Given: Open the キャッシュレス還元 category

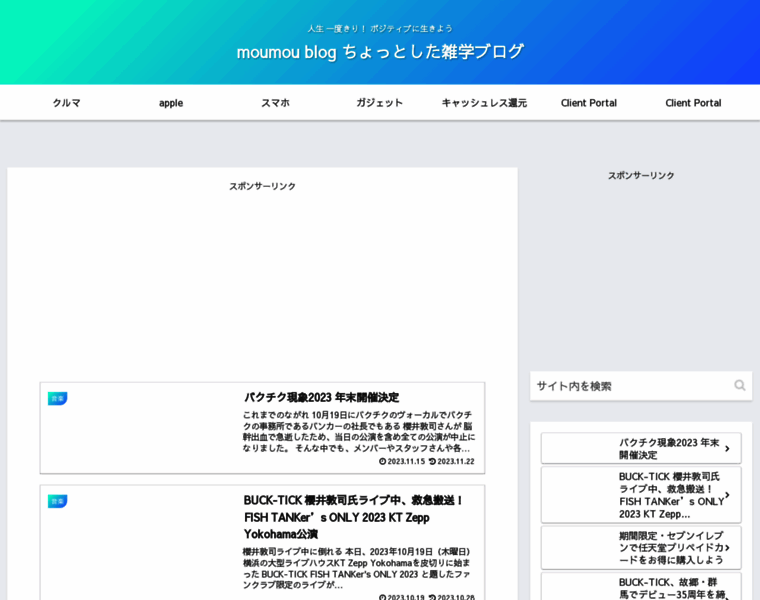Looking at the screenshot, I should click(x=484, y=102).
